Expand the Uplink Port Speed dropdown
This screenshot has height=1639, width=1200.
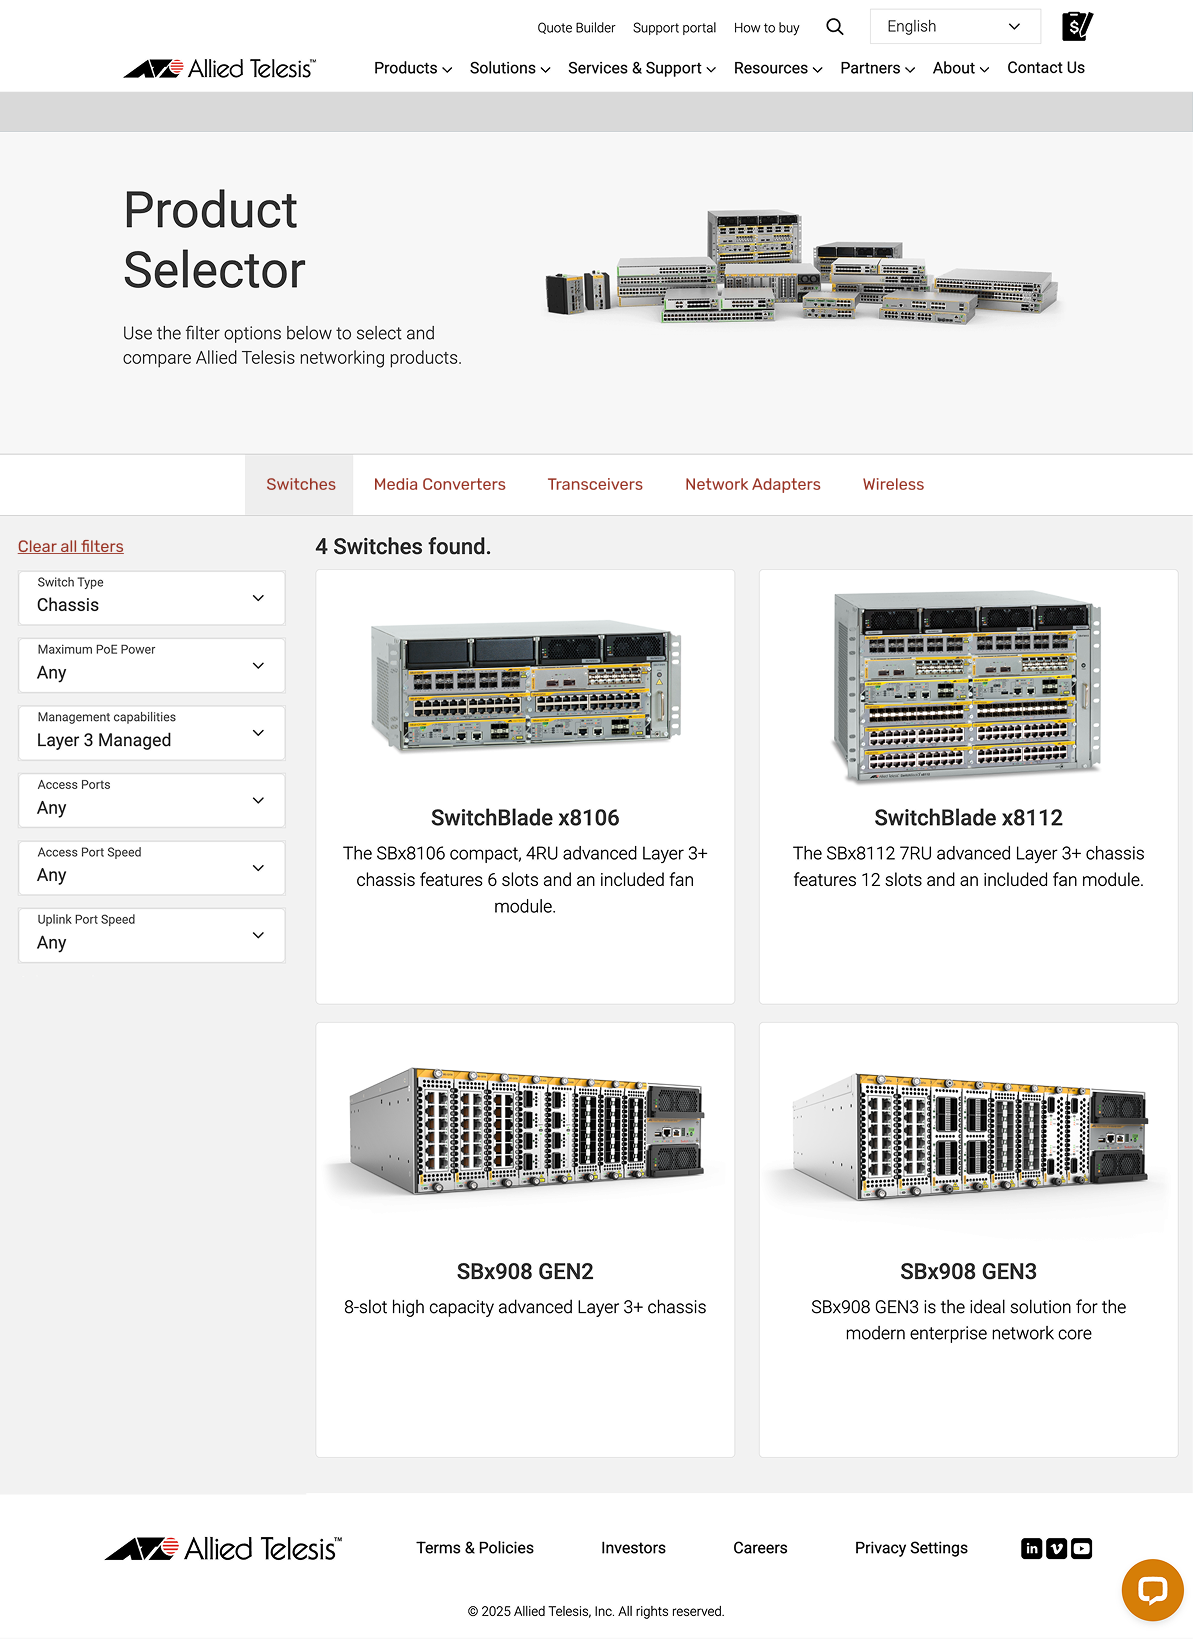click(152, 935)
